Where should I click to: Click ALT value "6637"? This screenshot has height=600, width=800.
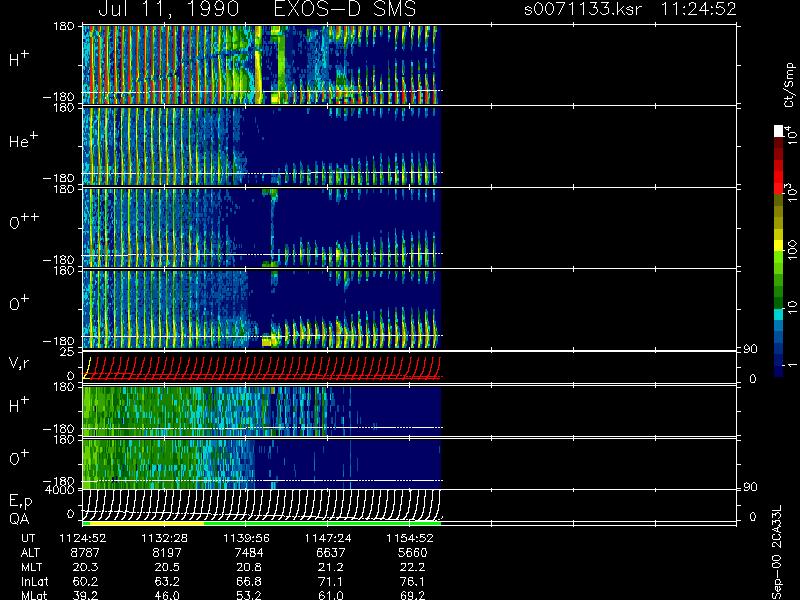pos(330,553)
